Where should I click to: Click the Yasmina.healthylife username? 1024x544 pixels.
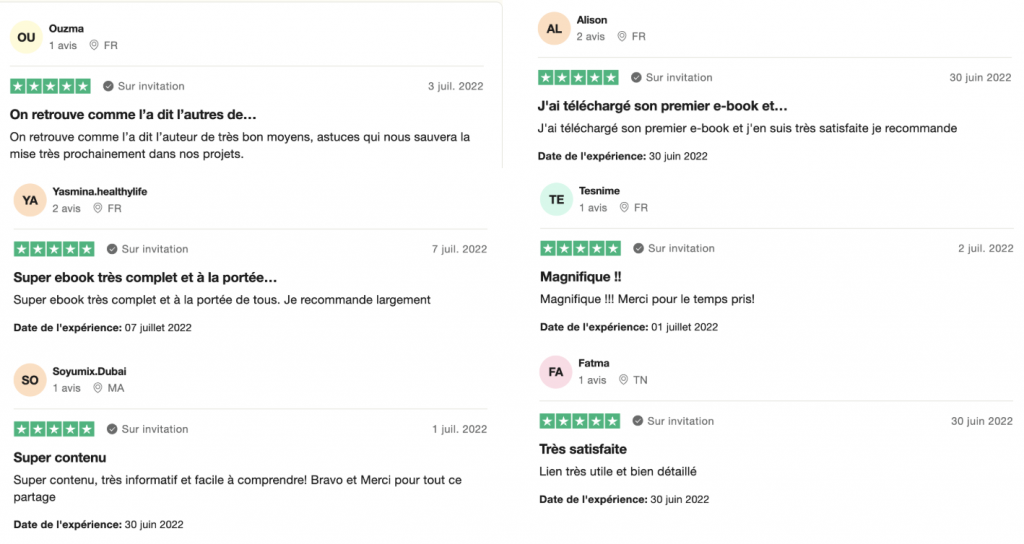(100, 191)
